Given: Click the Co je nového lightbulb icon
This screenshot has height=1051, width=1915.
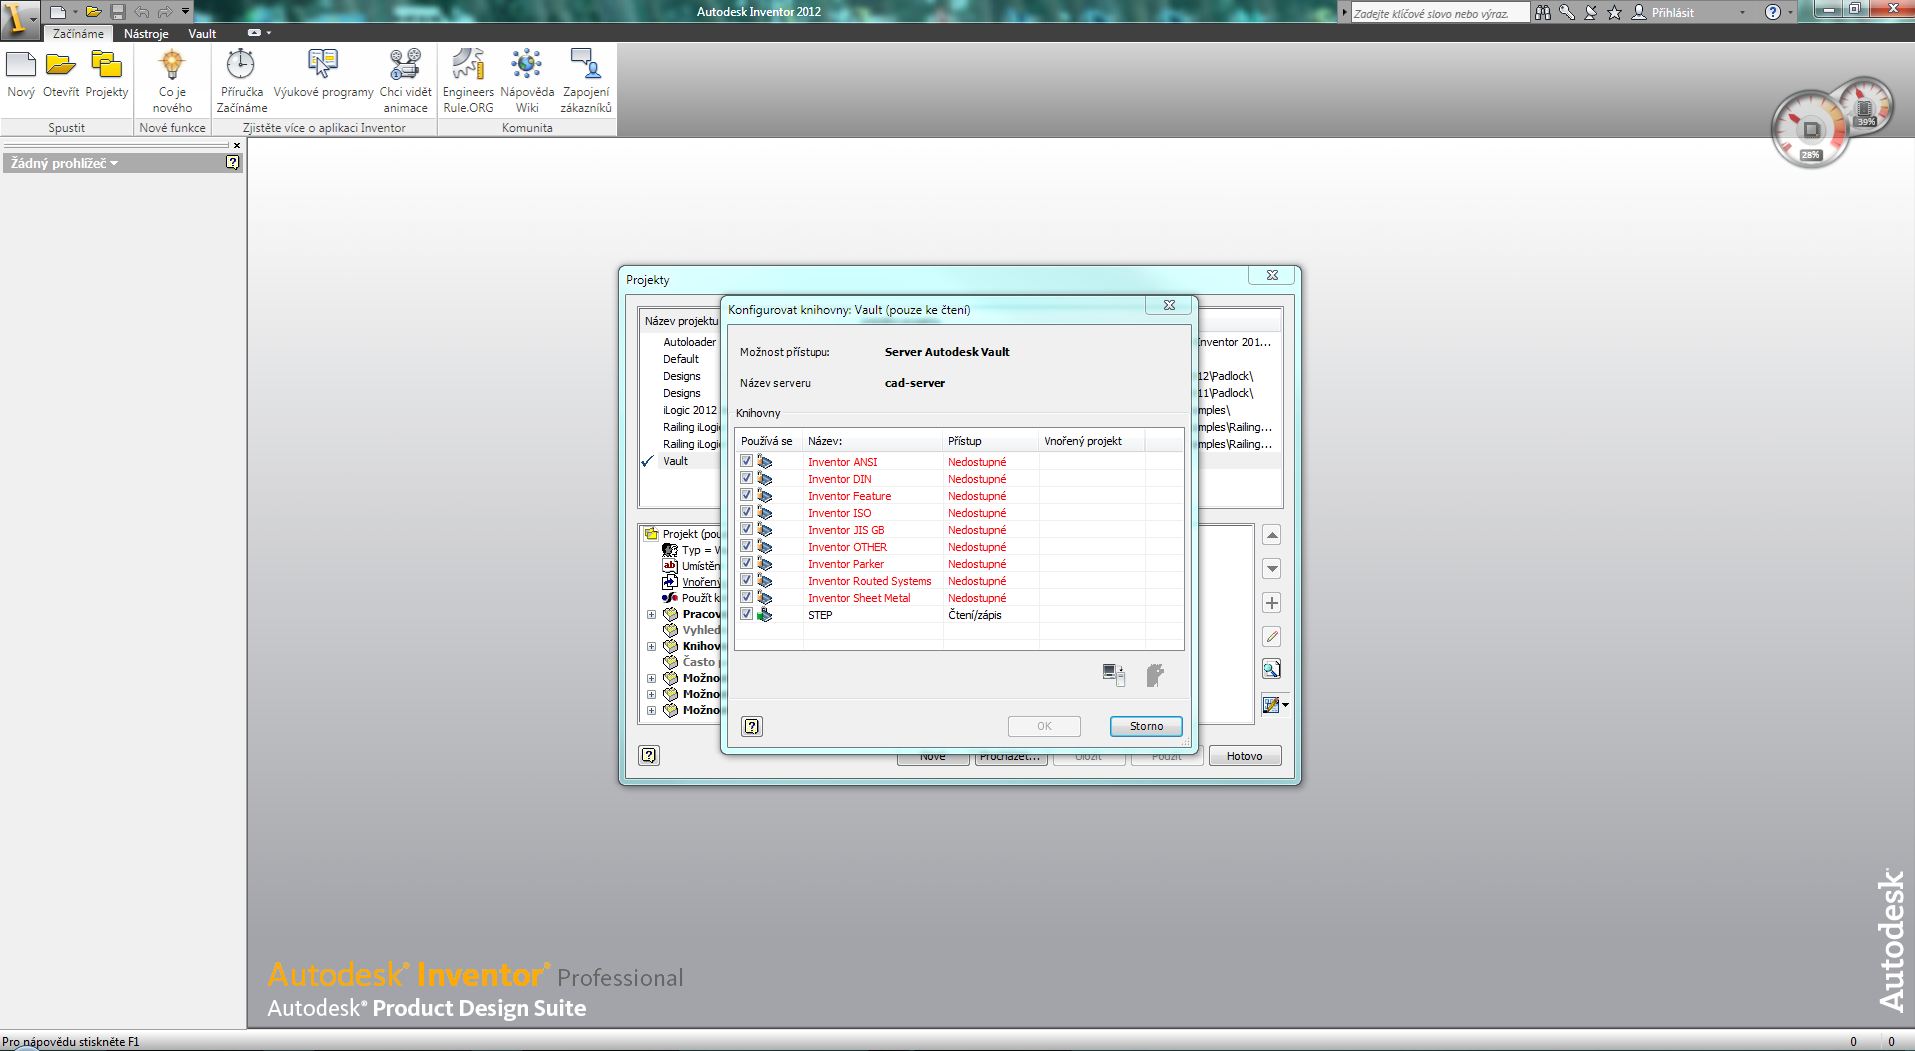Looking at the screenshot, I should (x=172, y=66).
